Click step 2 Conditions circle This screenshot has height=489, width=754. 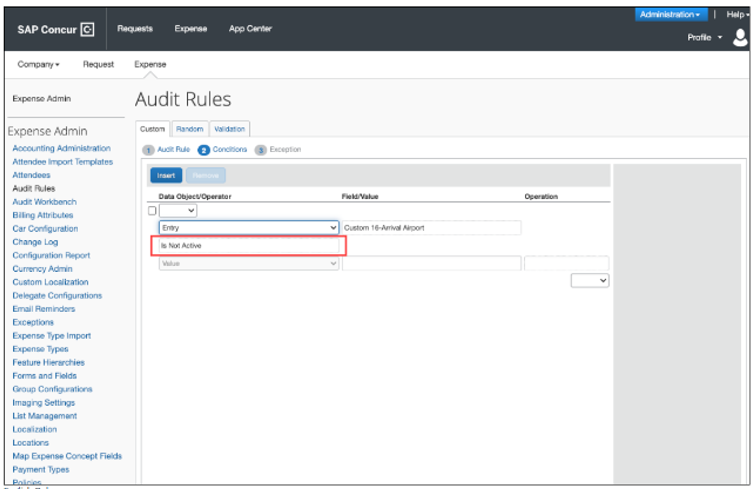click(204, 149)
